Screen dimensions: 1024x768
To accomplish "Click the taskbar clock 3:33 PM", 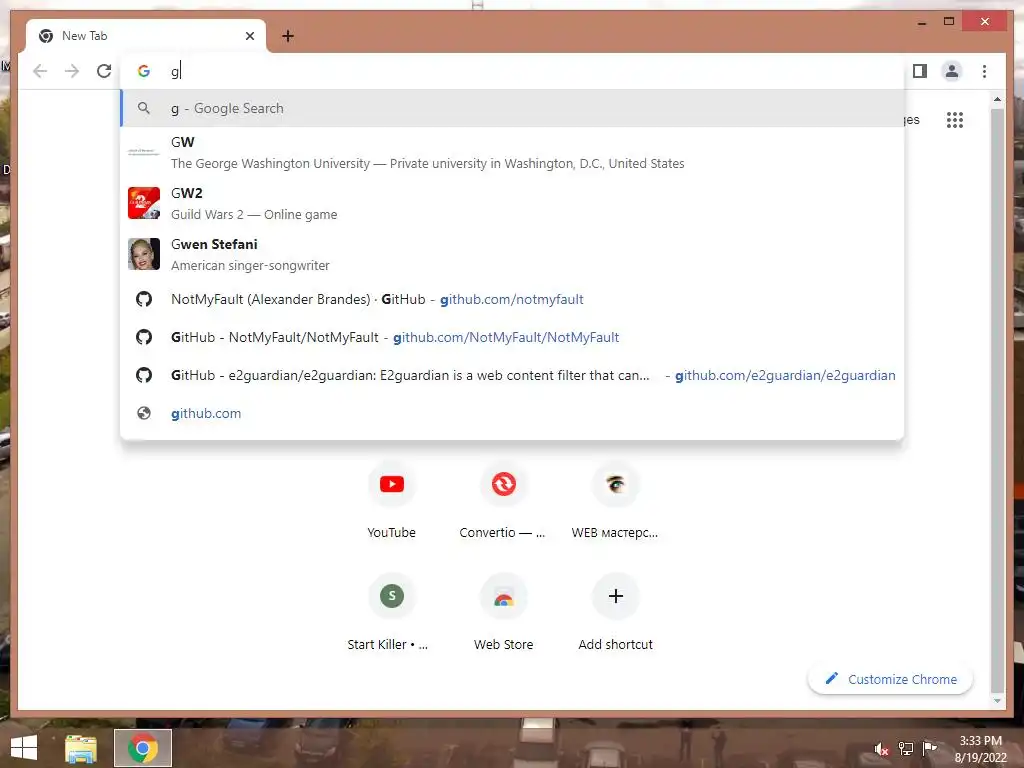I will (x=980, y=749).
